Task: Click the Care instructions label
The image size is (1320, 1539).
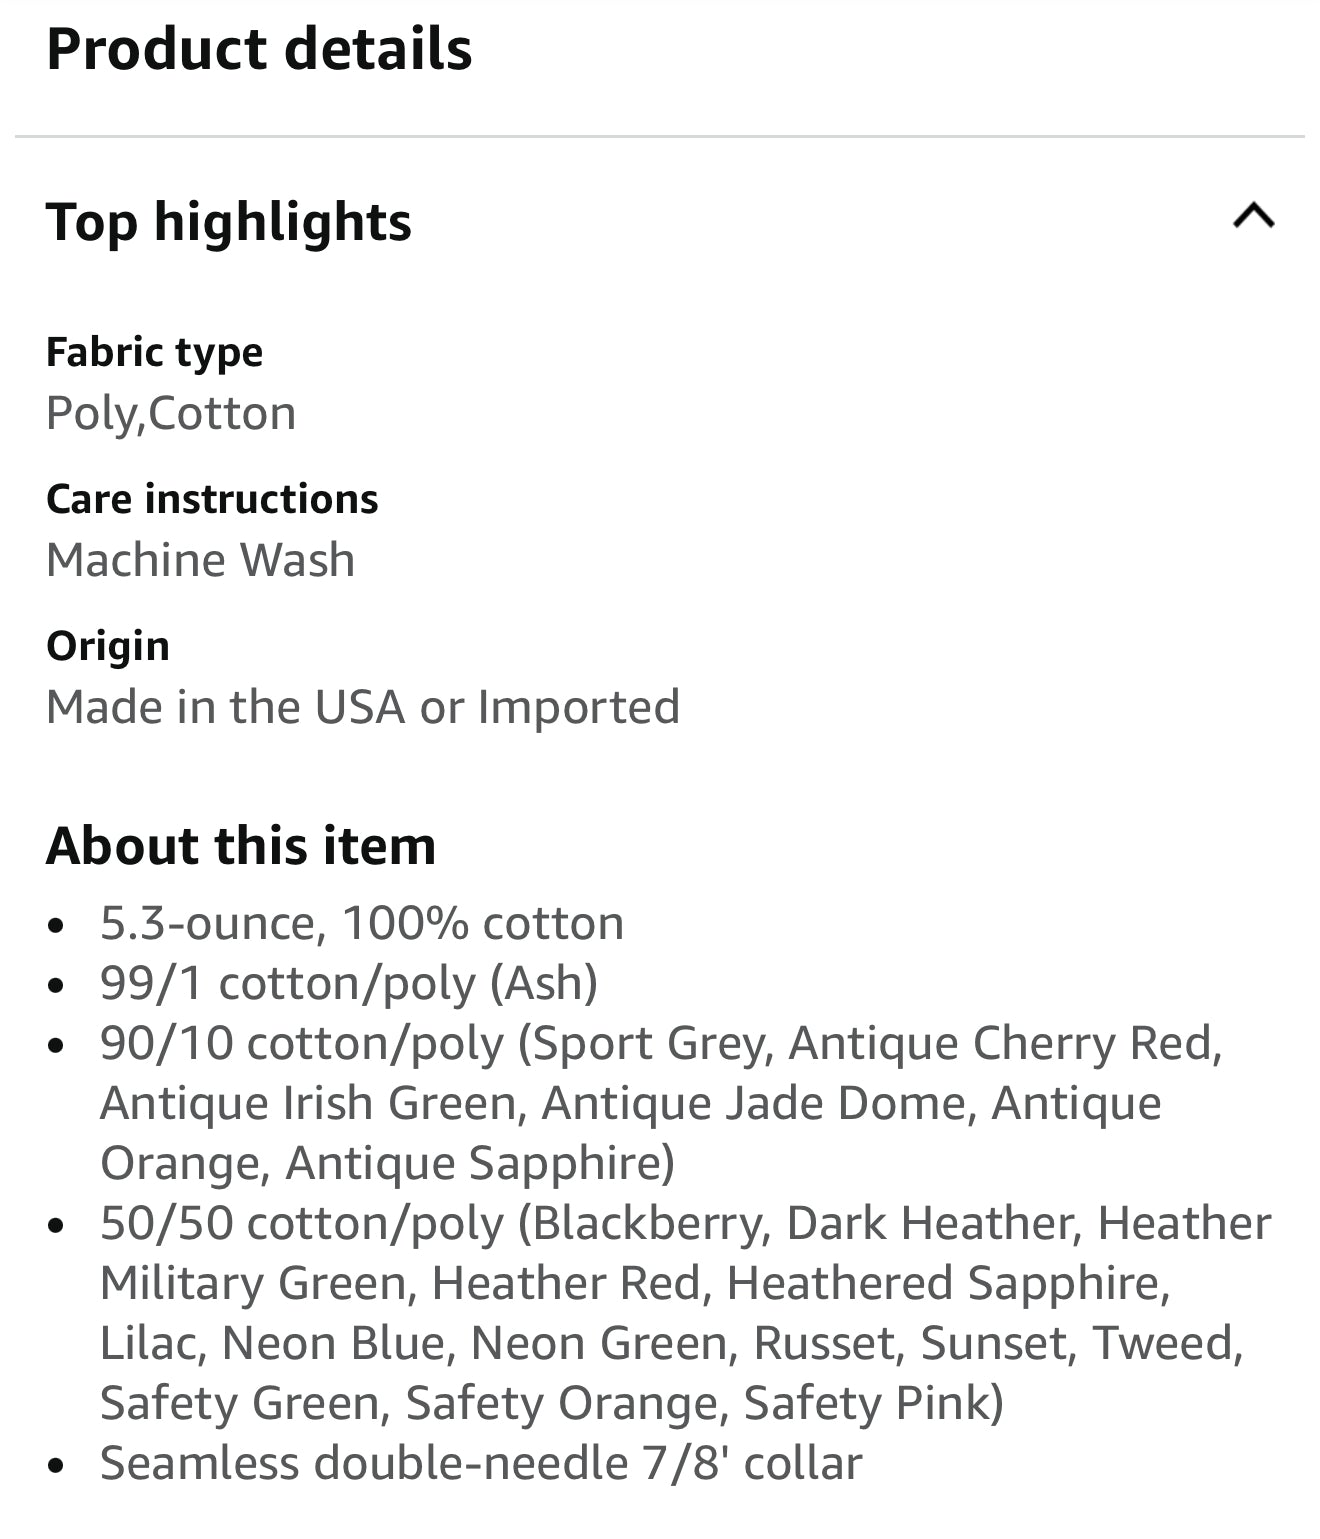Action: [212, 498]
